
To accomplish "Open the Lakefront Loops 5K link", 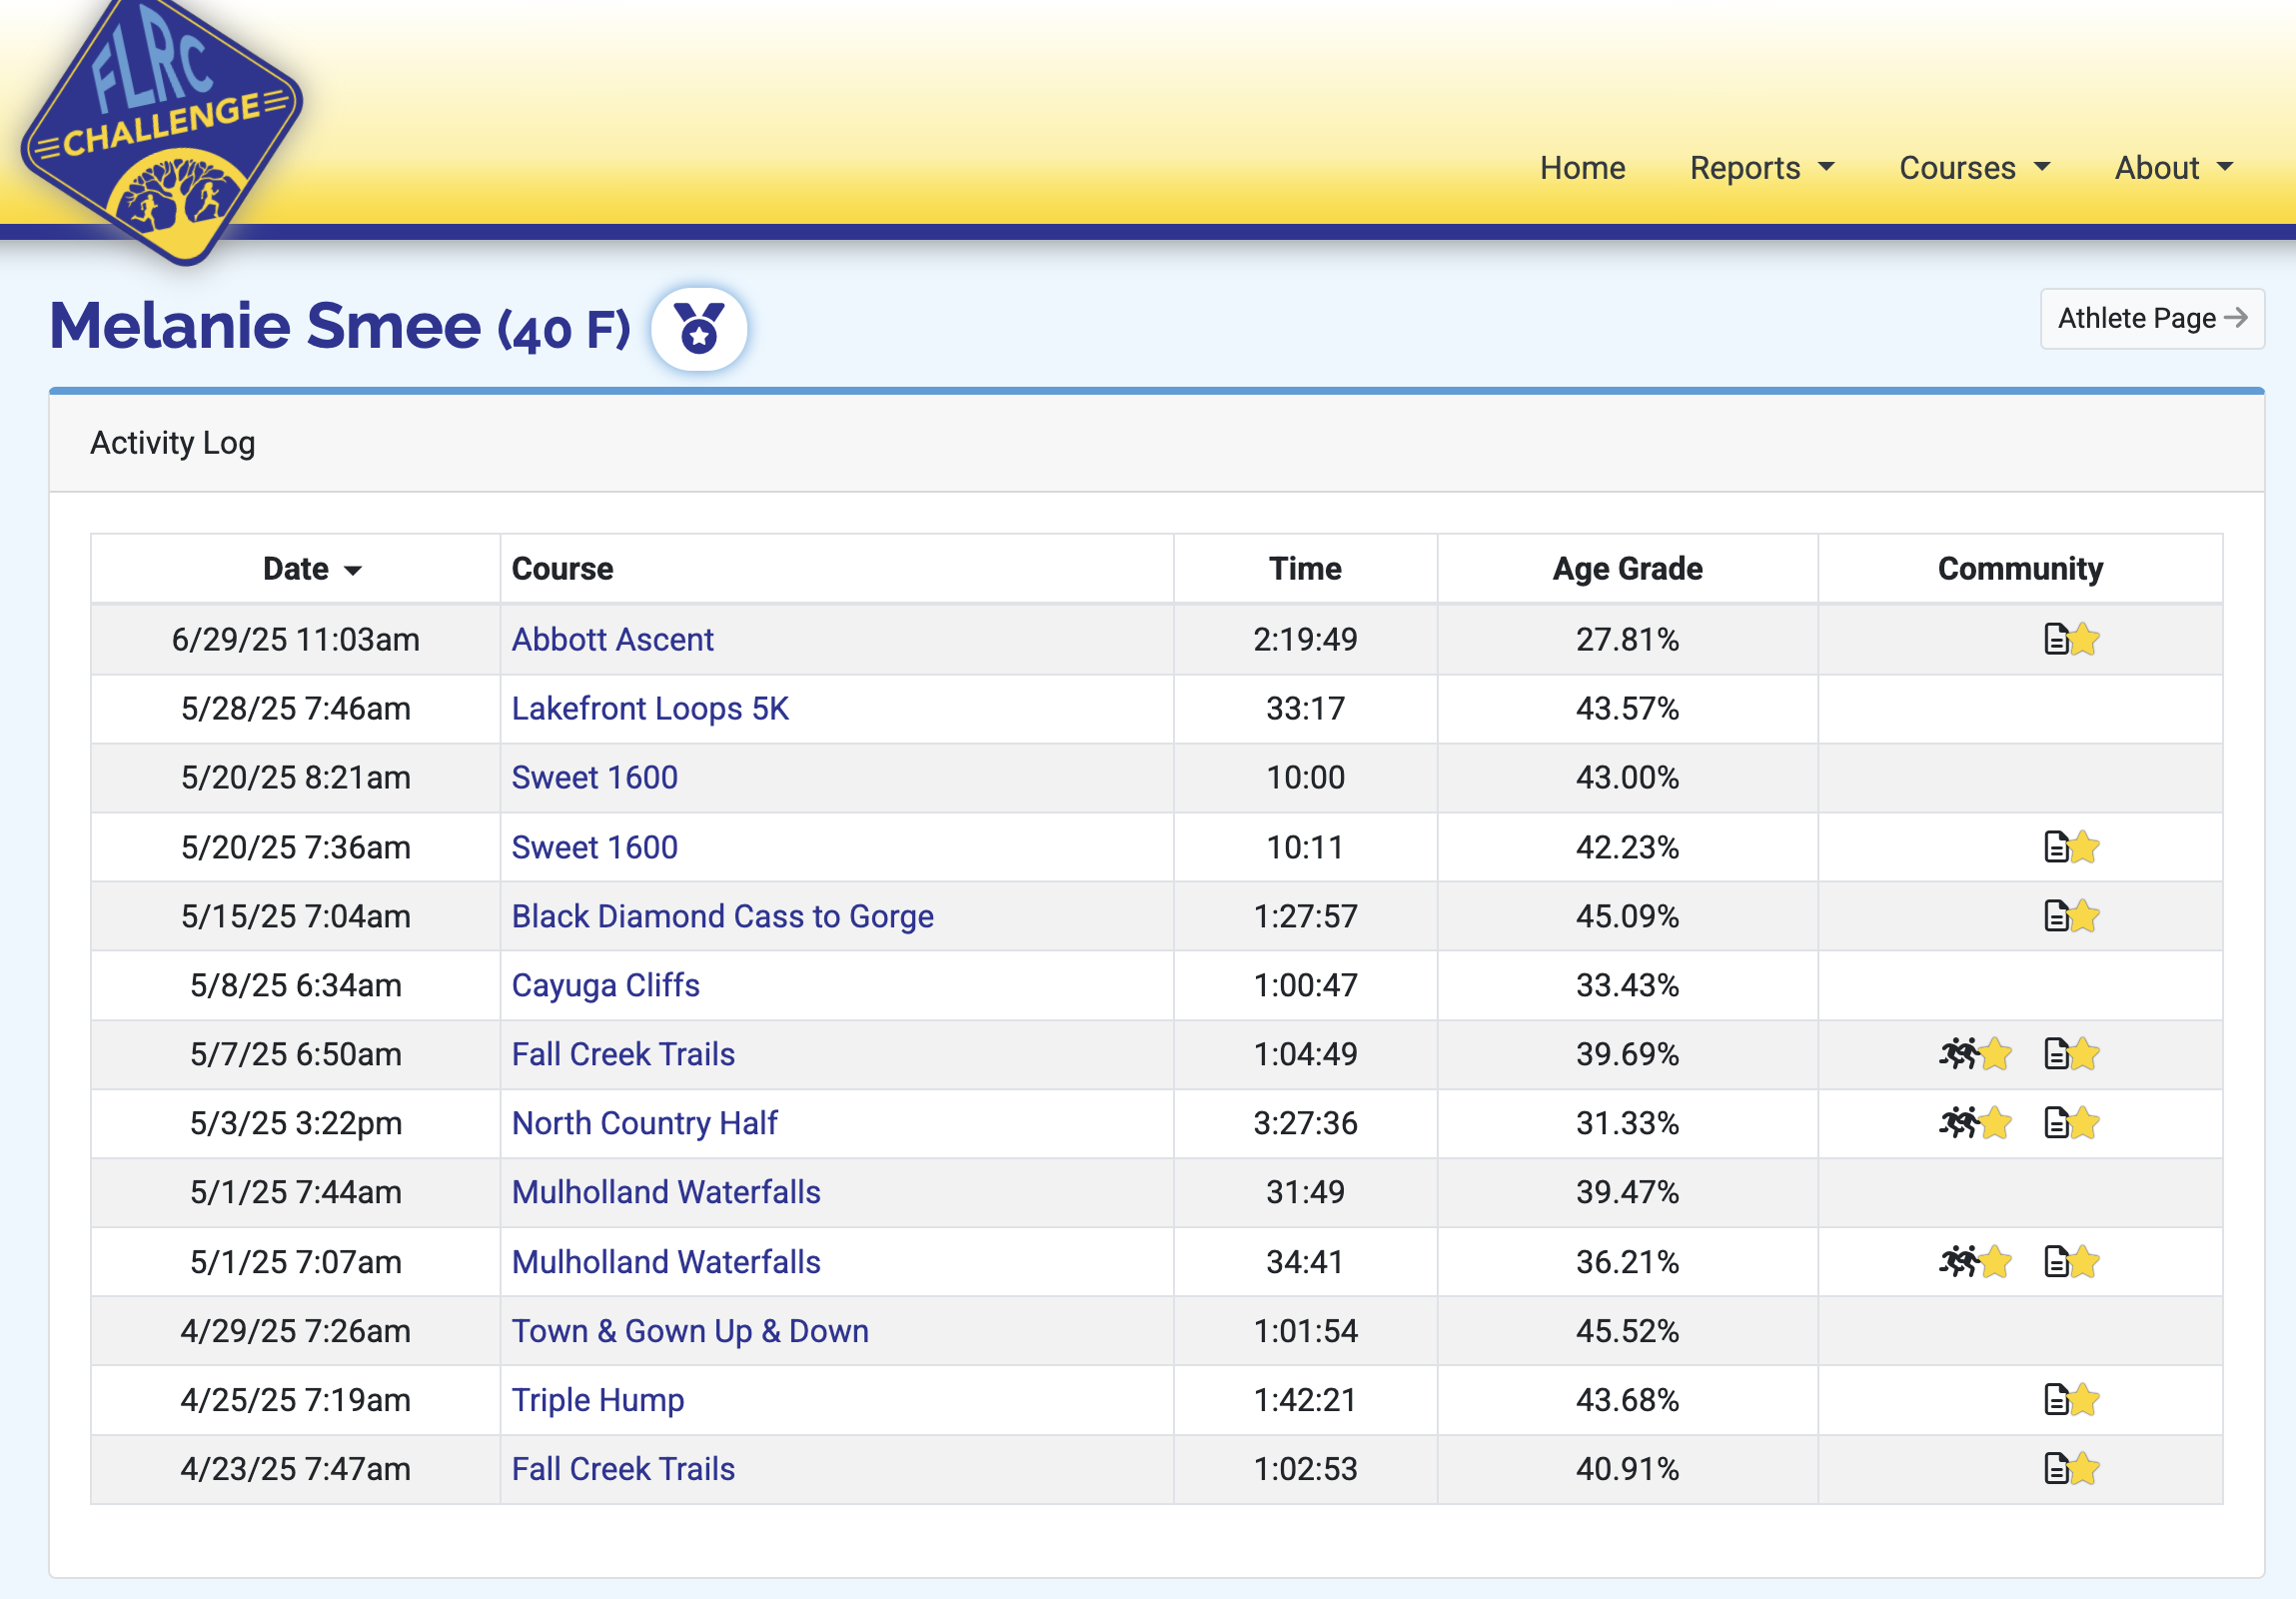I will [x=650, y=708].
